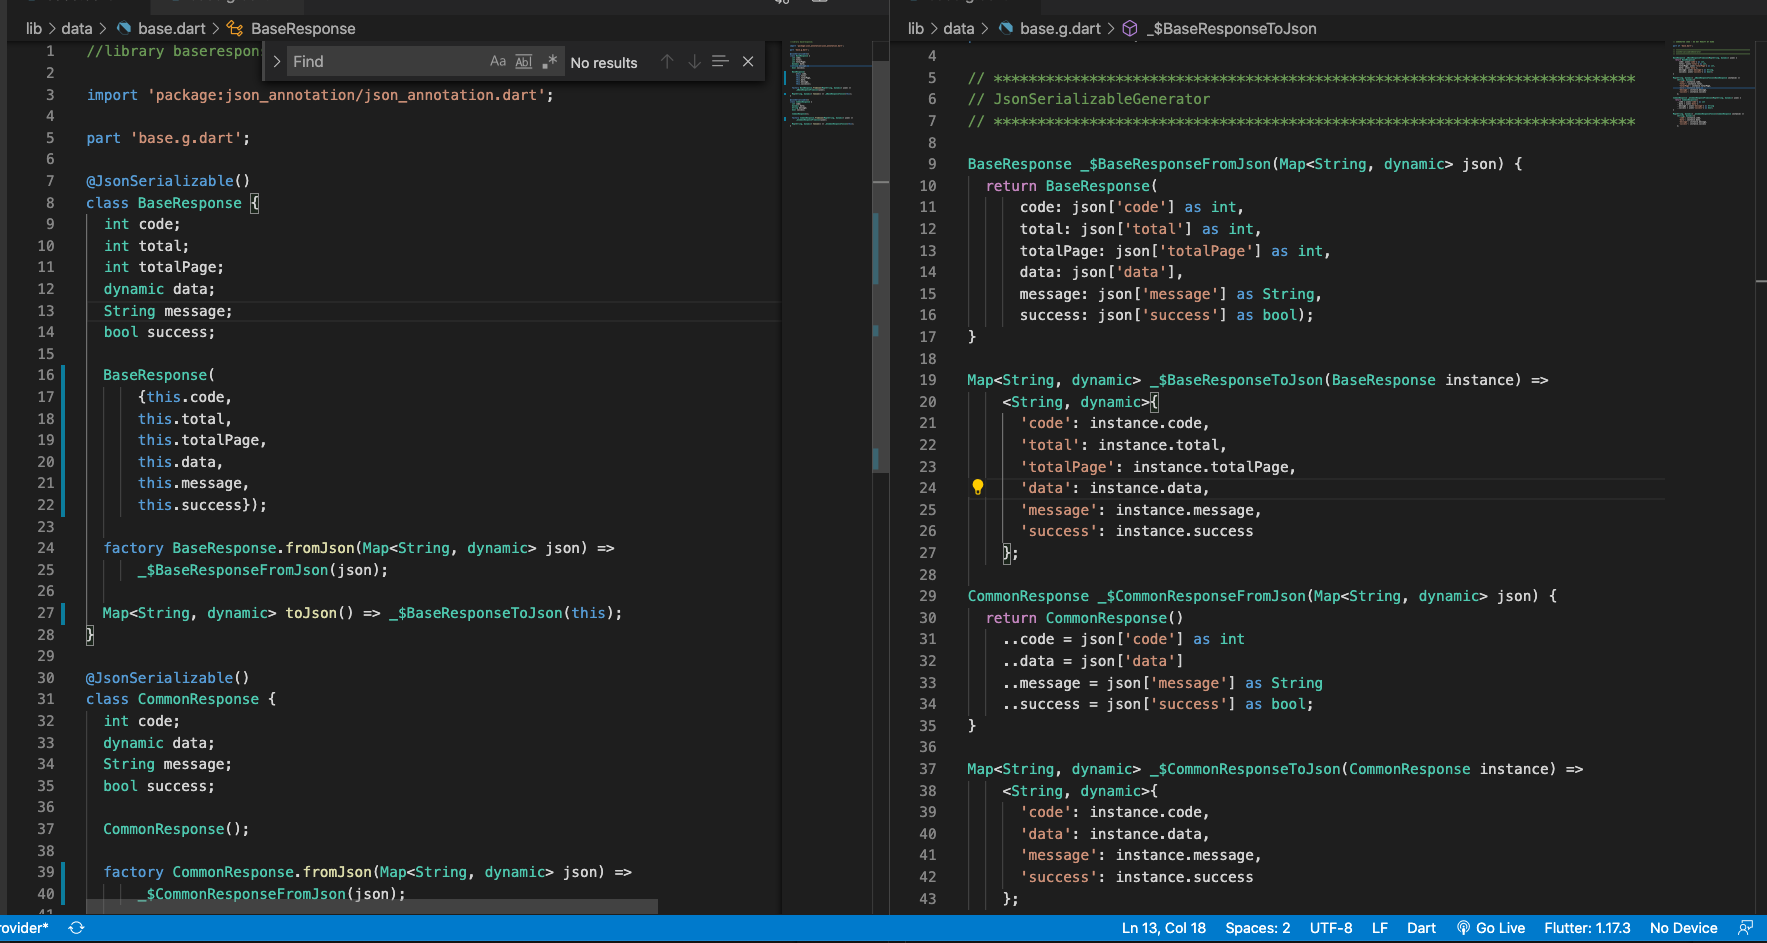The image size is (1767, 943).
Task: Click 'part 'base.g.dart';' line
Action: (x=168, y=138)
